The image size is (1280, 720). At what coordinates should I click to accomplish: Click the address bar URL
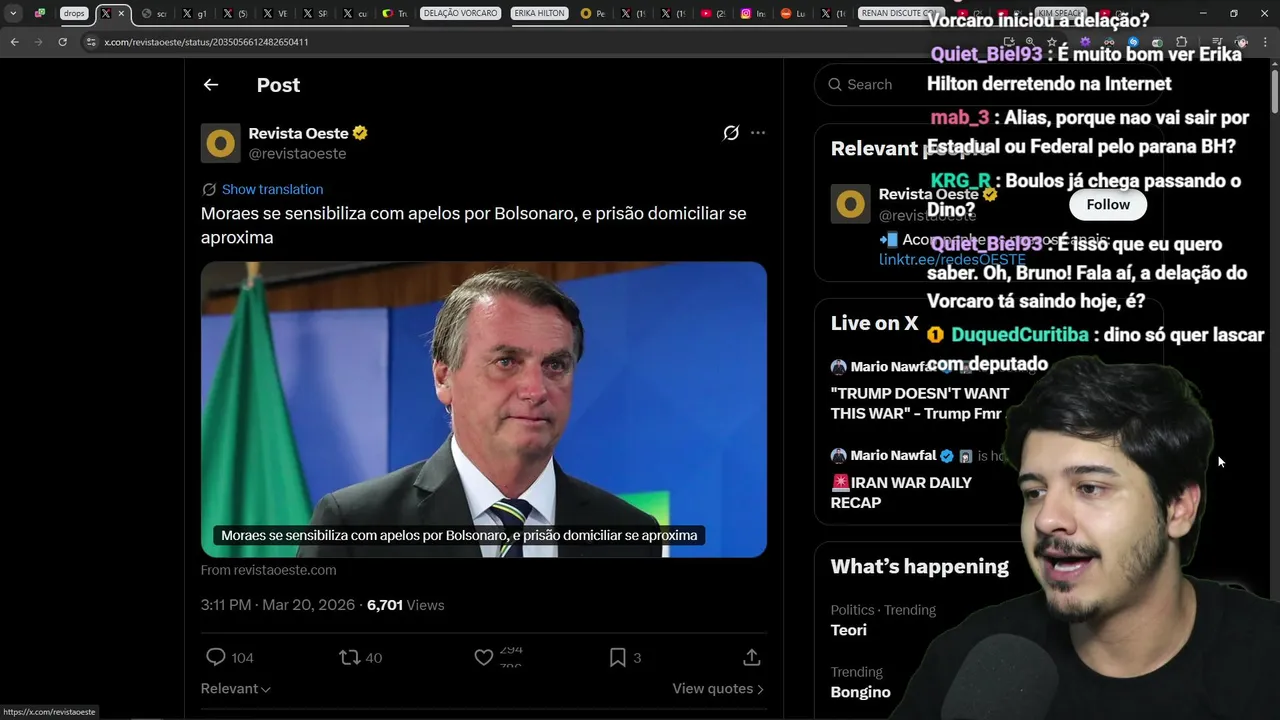click(206, 42)
